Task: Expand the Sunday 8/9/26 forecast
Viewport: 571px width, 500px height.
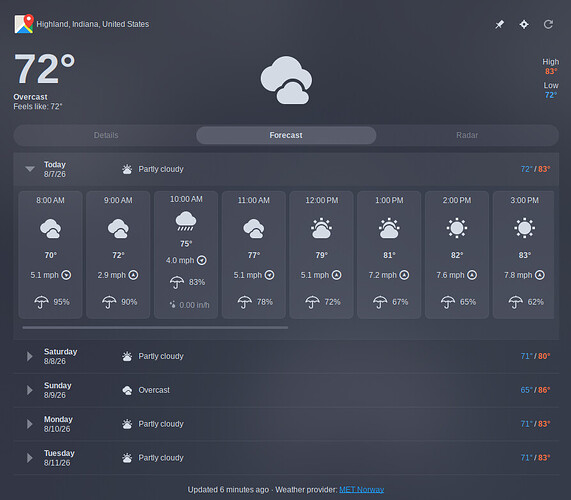Action: coord(30,390)
